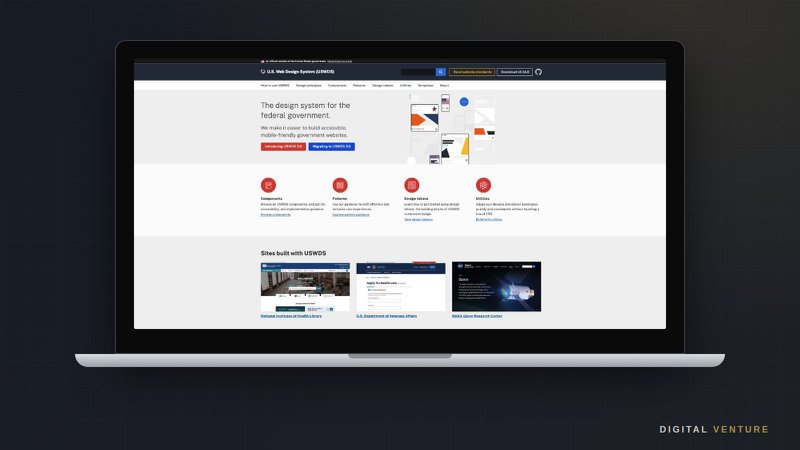Open the GitHub icon in header
This screenshot has width=800, height=450.
(538, 72)
